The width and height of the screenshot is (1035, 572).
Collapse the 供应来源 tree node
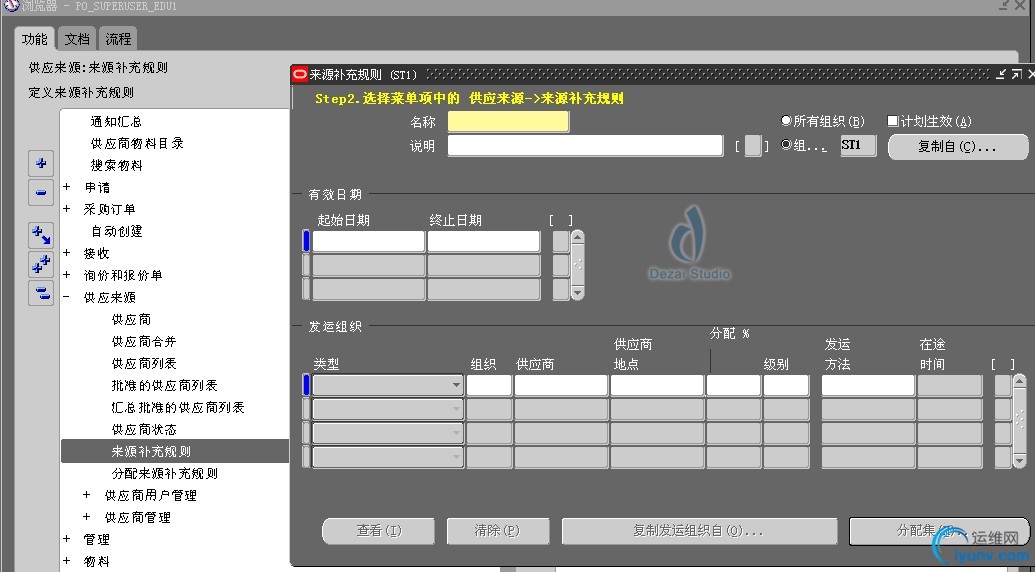click(67, 298)
